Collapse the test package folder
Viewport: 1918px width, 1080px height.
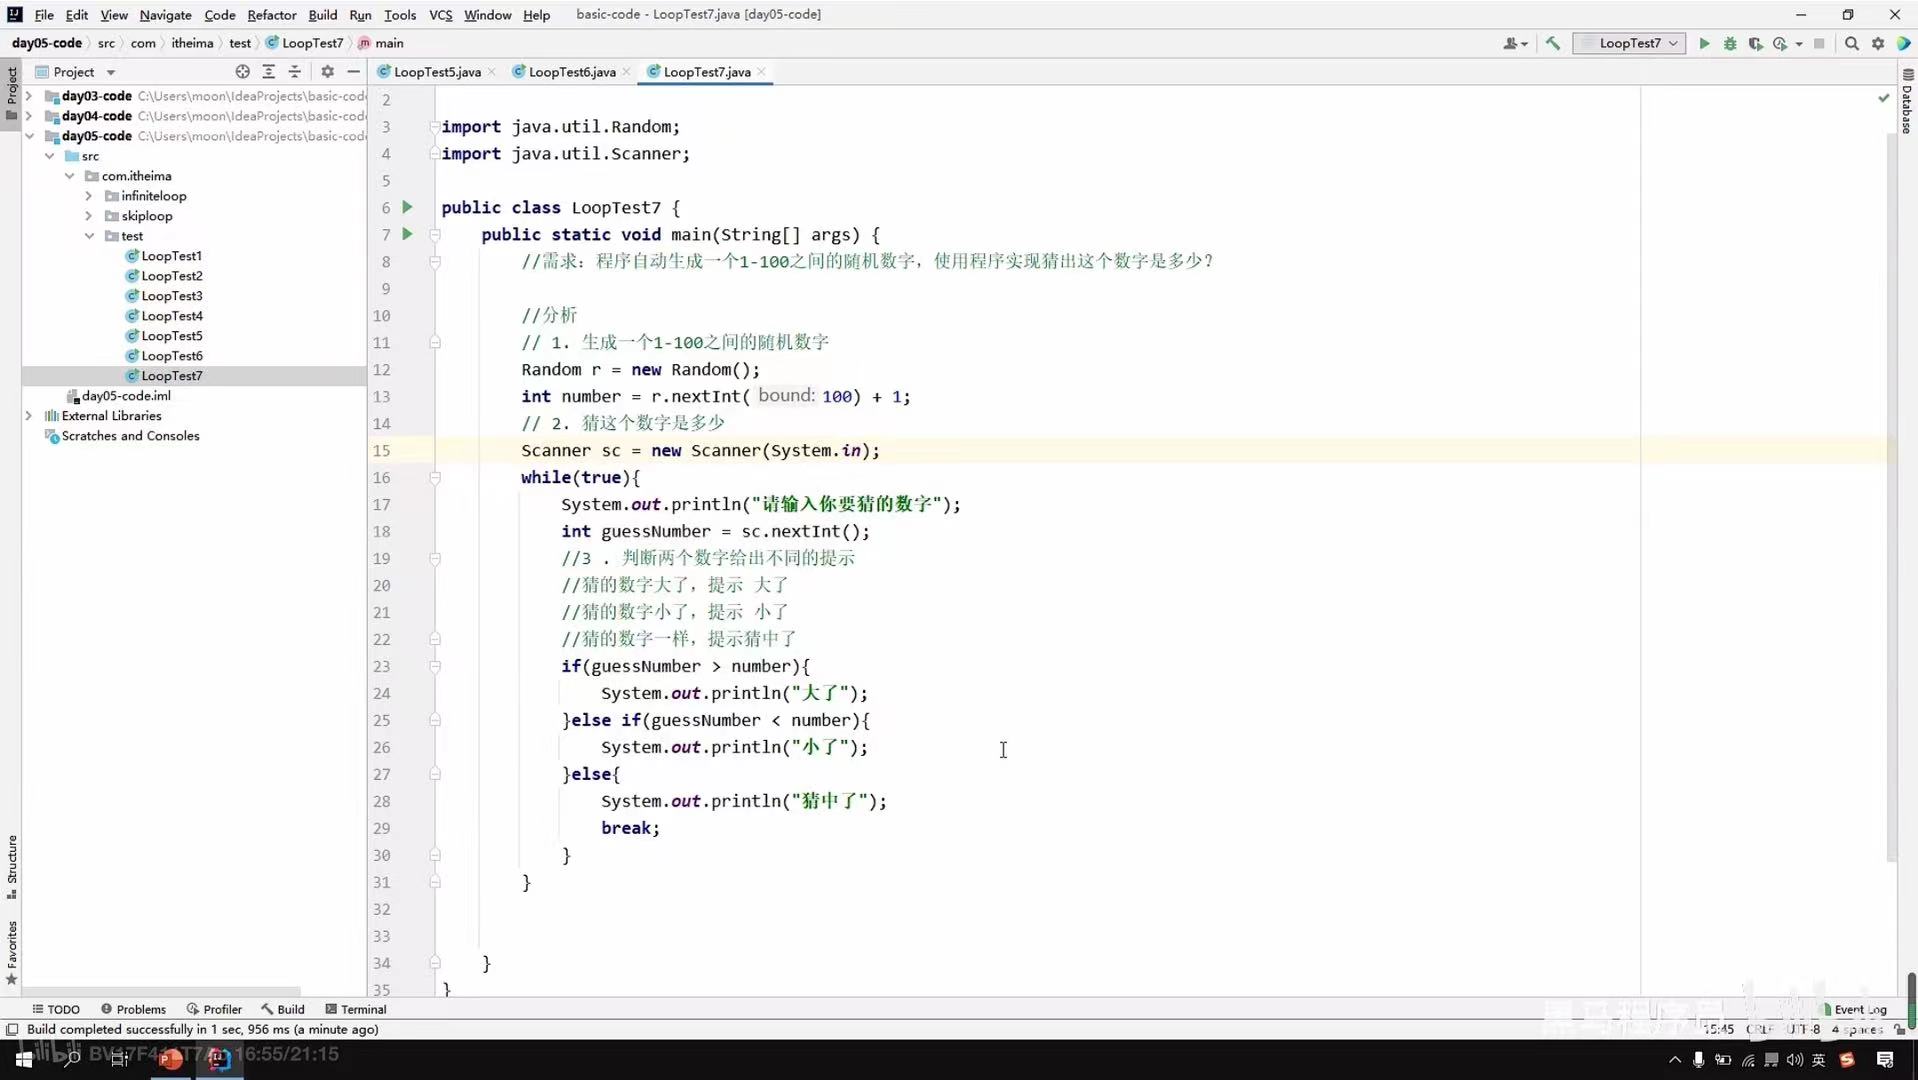[x=91, y=236]
